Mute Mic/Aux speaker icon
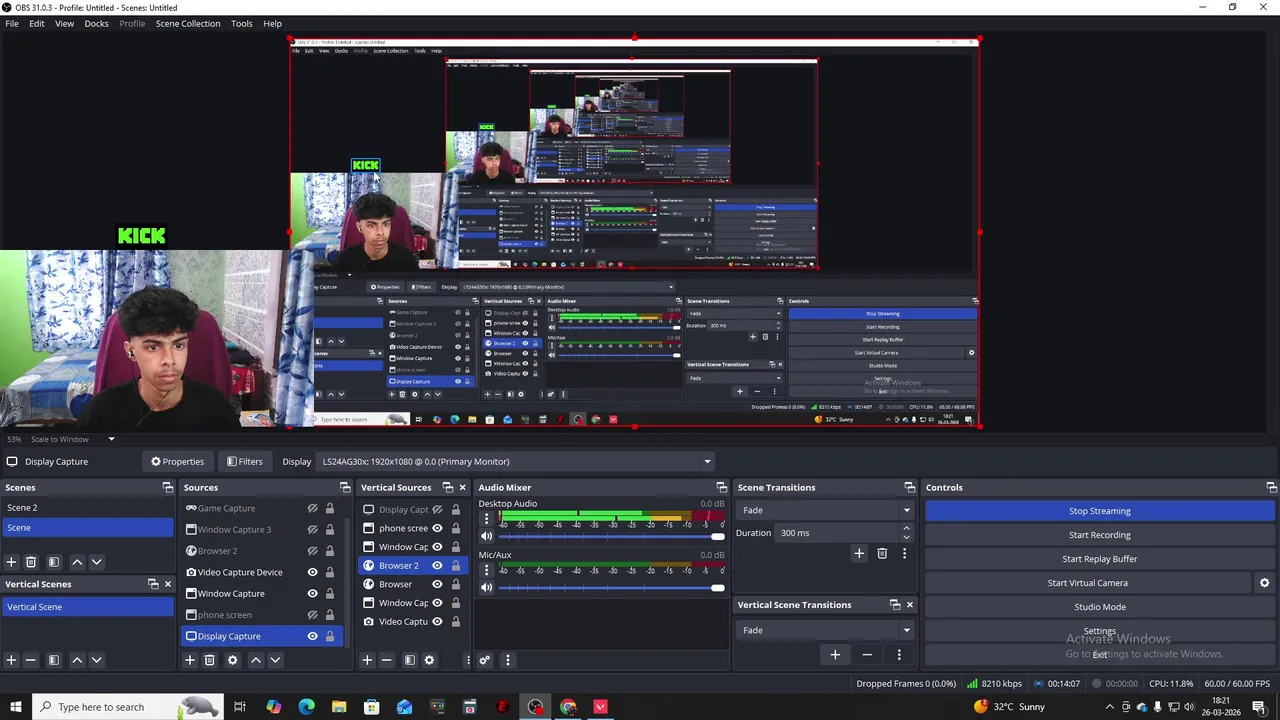This screenshot has width=1280, height=720. pyautogui.click(x=487, y=587)
